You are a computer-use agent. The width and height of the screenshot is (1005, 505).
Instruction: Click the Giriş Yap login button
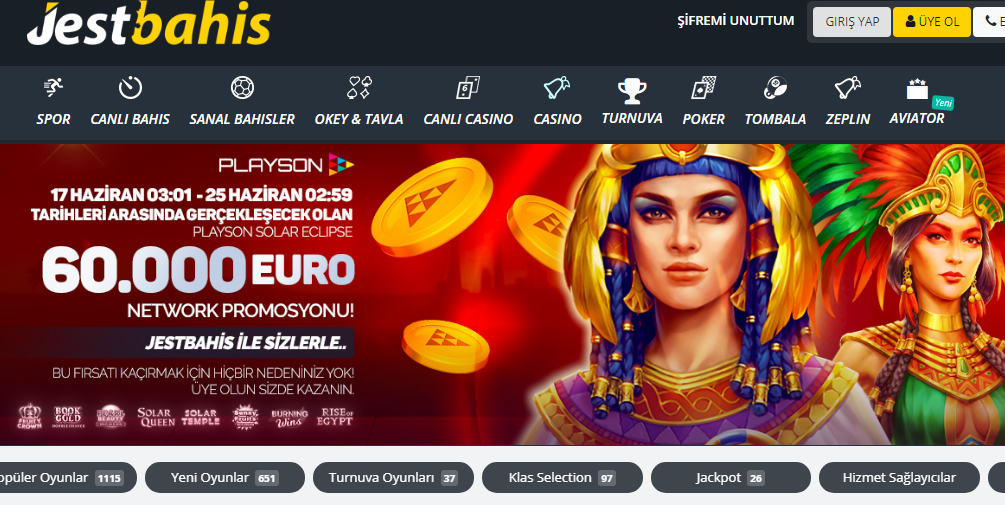coord(852,22)
